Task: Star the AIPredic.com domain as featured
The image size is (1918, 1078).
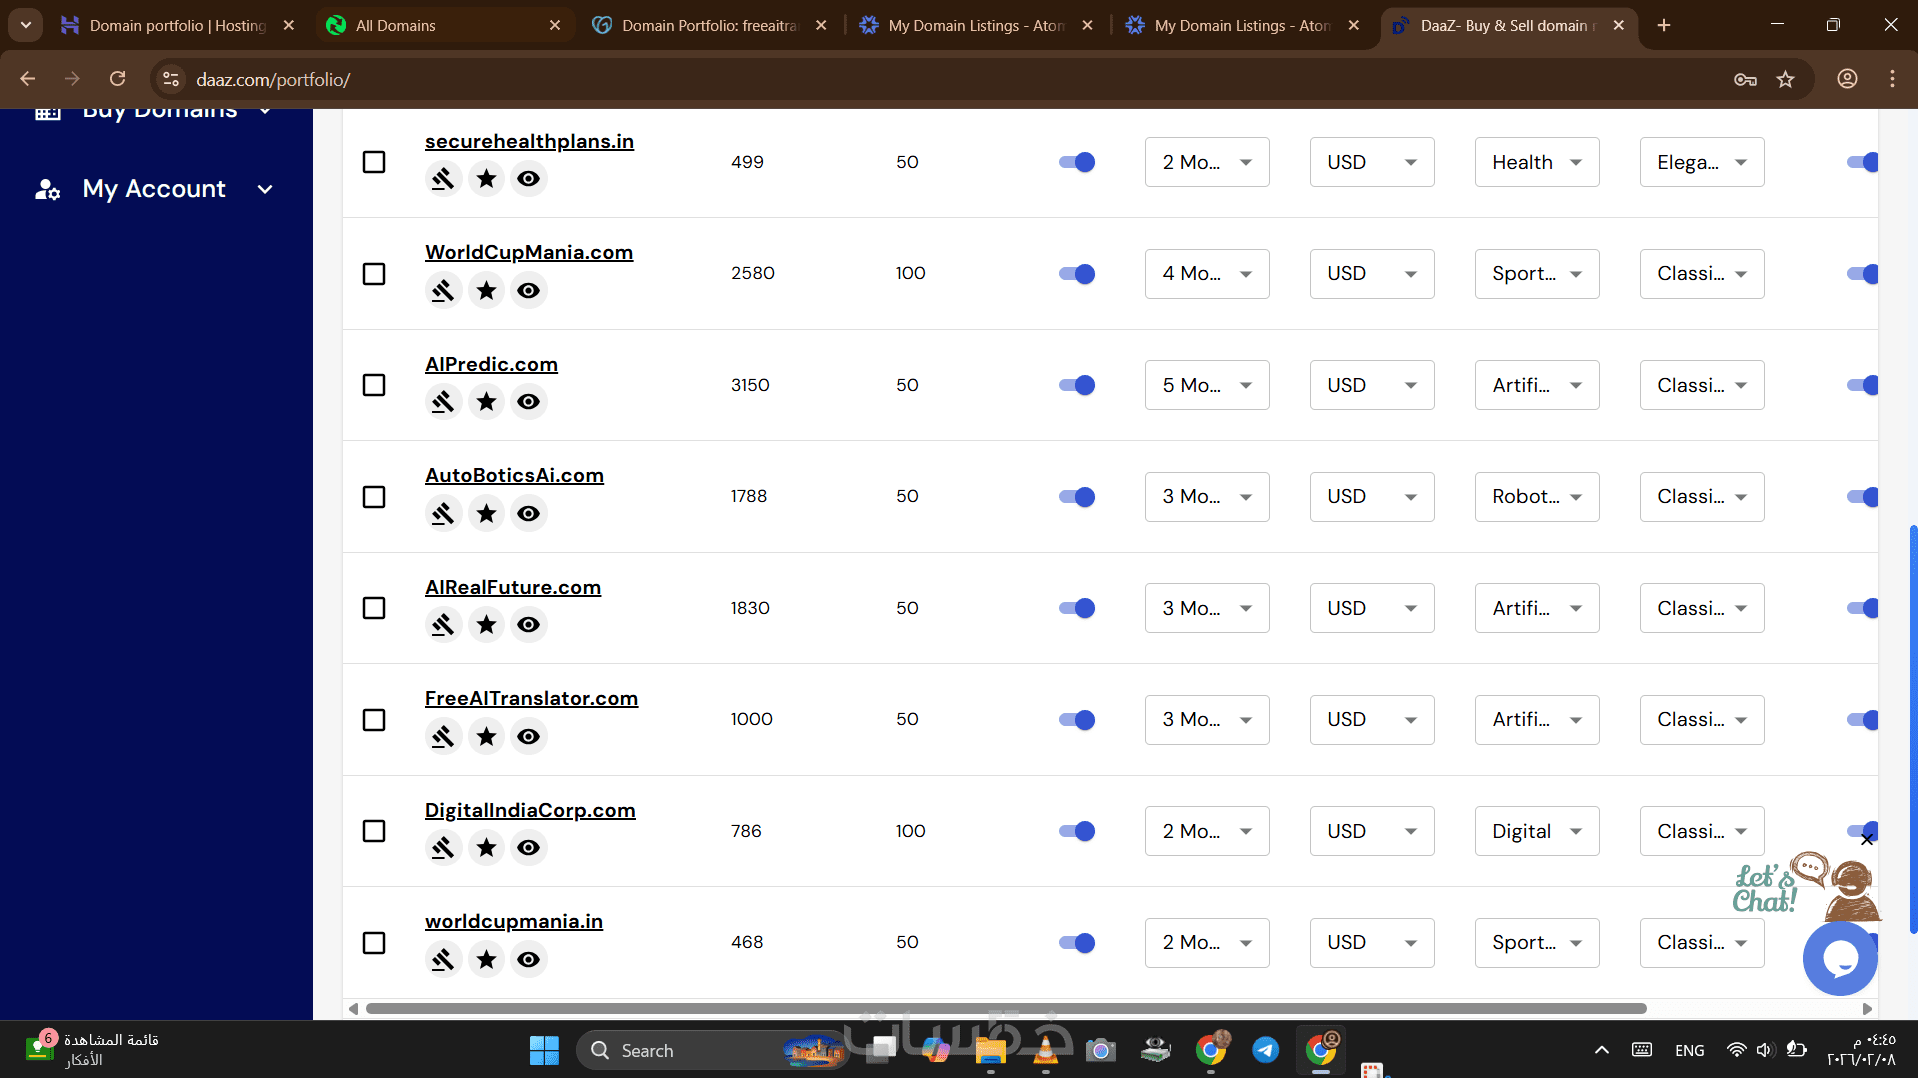Action: 487,401
